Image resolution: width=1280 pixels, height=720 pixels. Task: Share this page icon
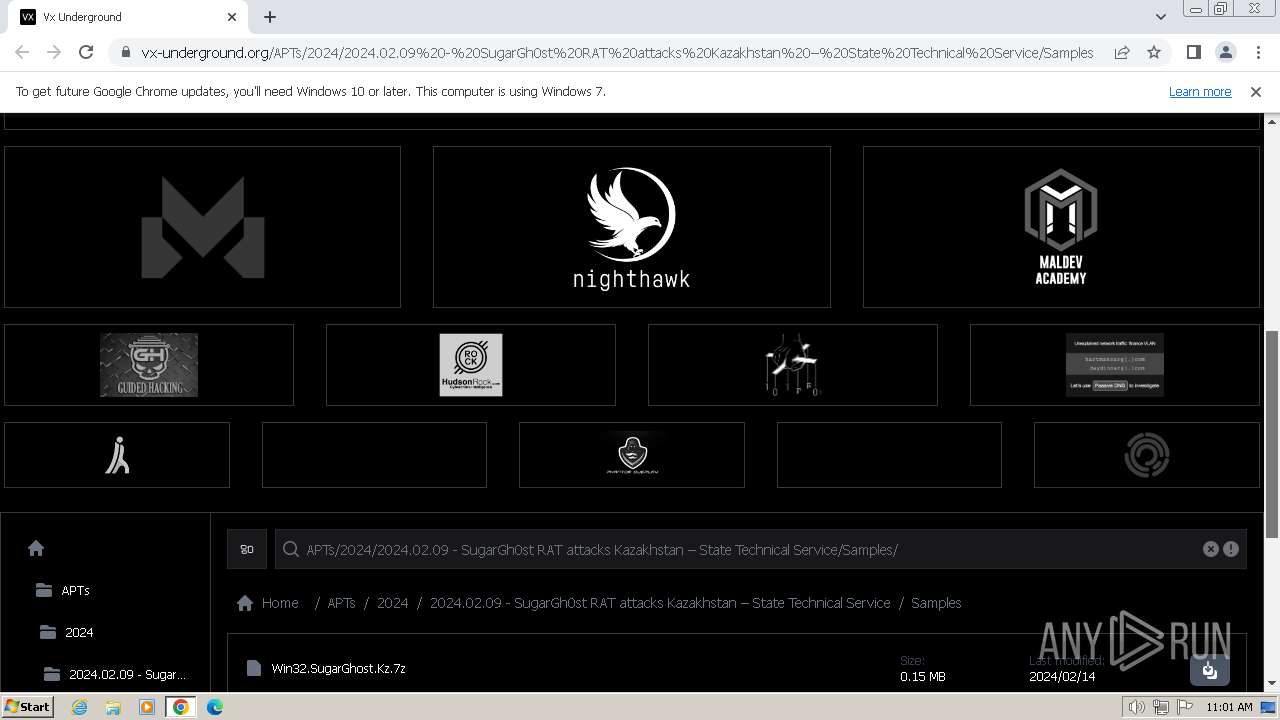(1122, 52)
